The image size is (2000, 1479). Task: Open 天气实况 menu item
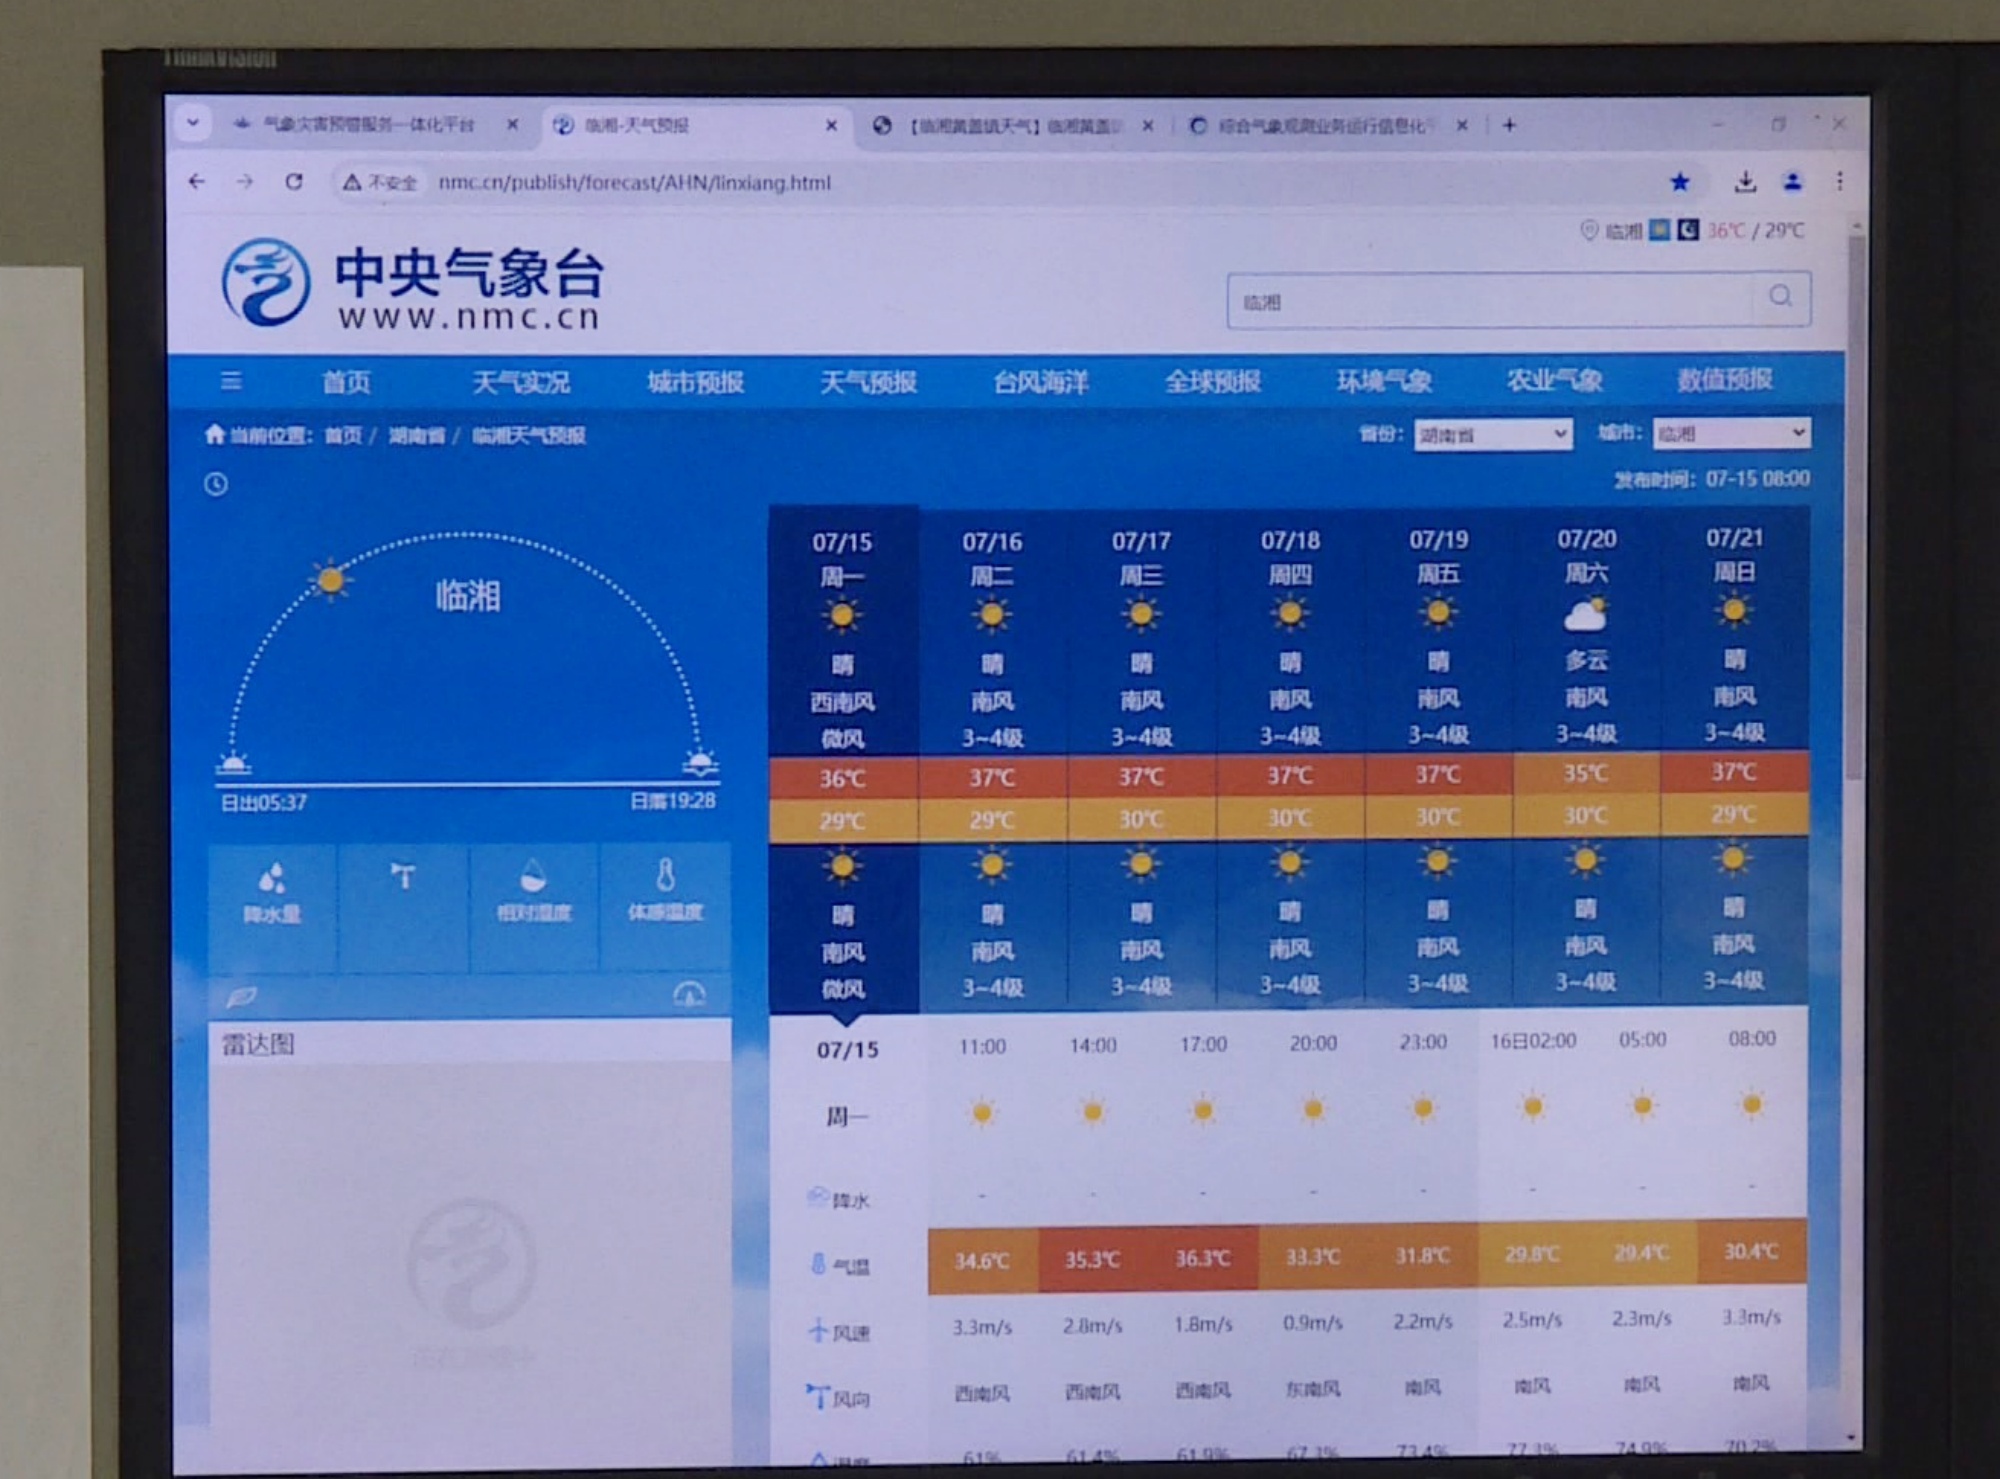click(520, 381)
